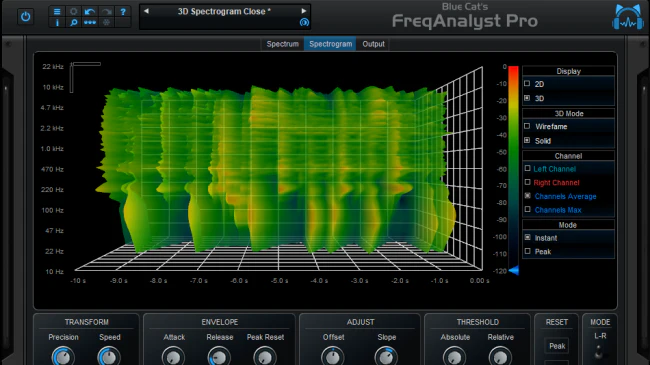The height and width of the screenshot is (365, 650).
Task: Load the previous preset with left arrow
Action: (146, 11)
